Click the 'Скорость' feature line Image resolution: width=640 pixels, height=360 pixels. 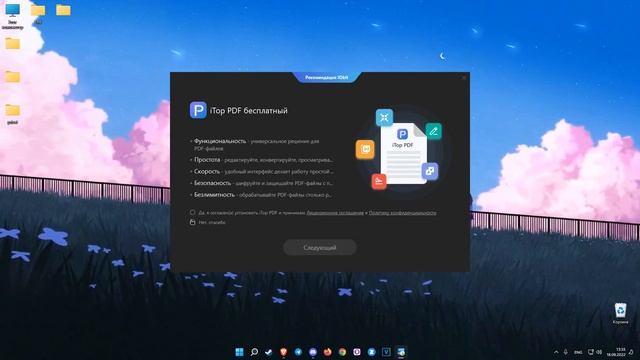[x=262, y=172]
